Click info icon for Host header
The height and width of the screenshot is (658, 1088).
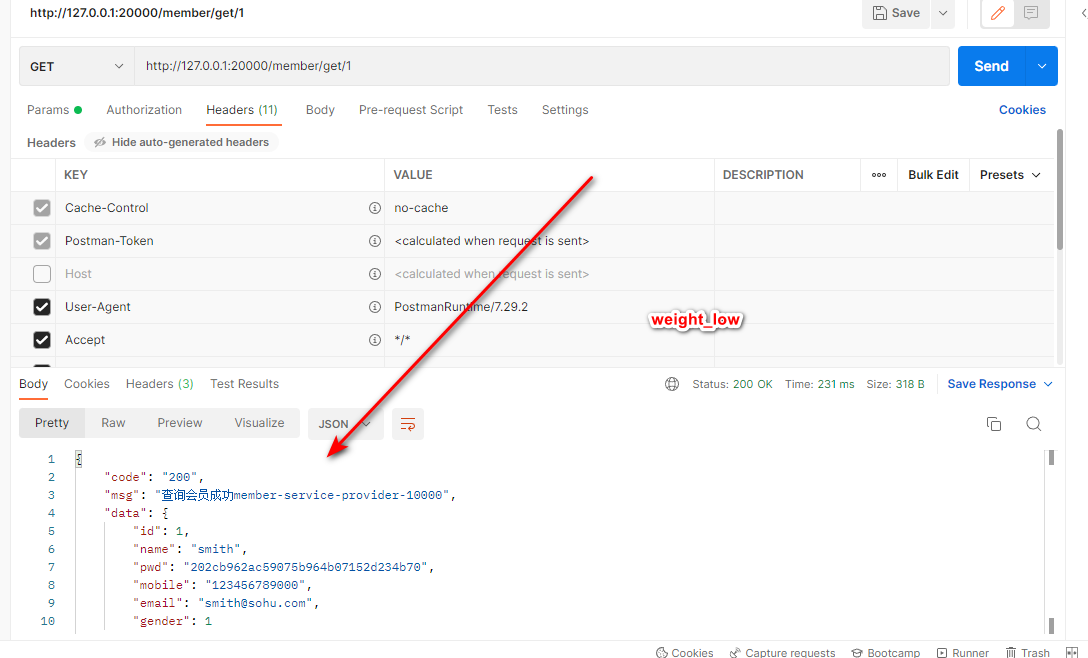pyautogui.click(x=375, y=274)
